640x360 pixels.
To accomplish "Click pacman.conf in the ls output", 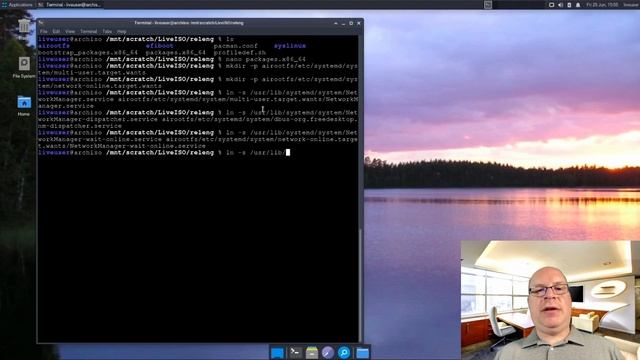I will click(236, 46).
